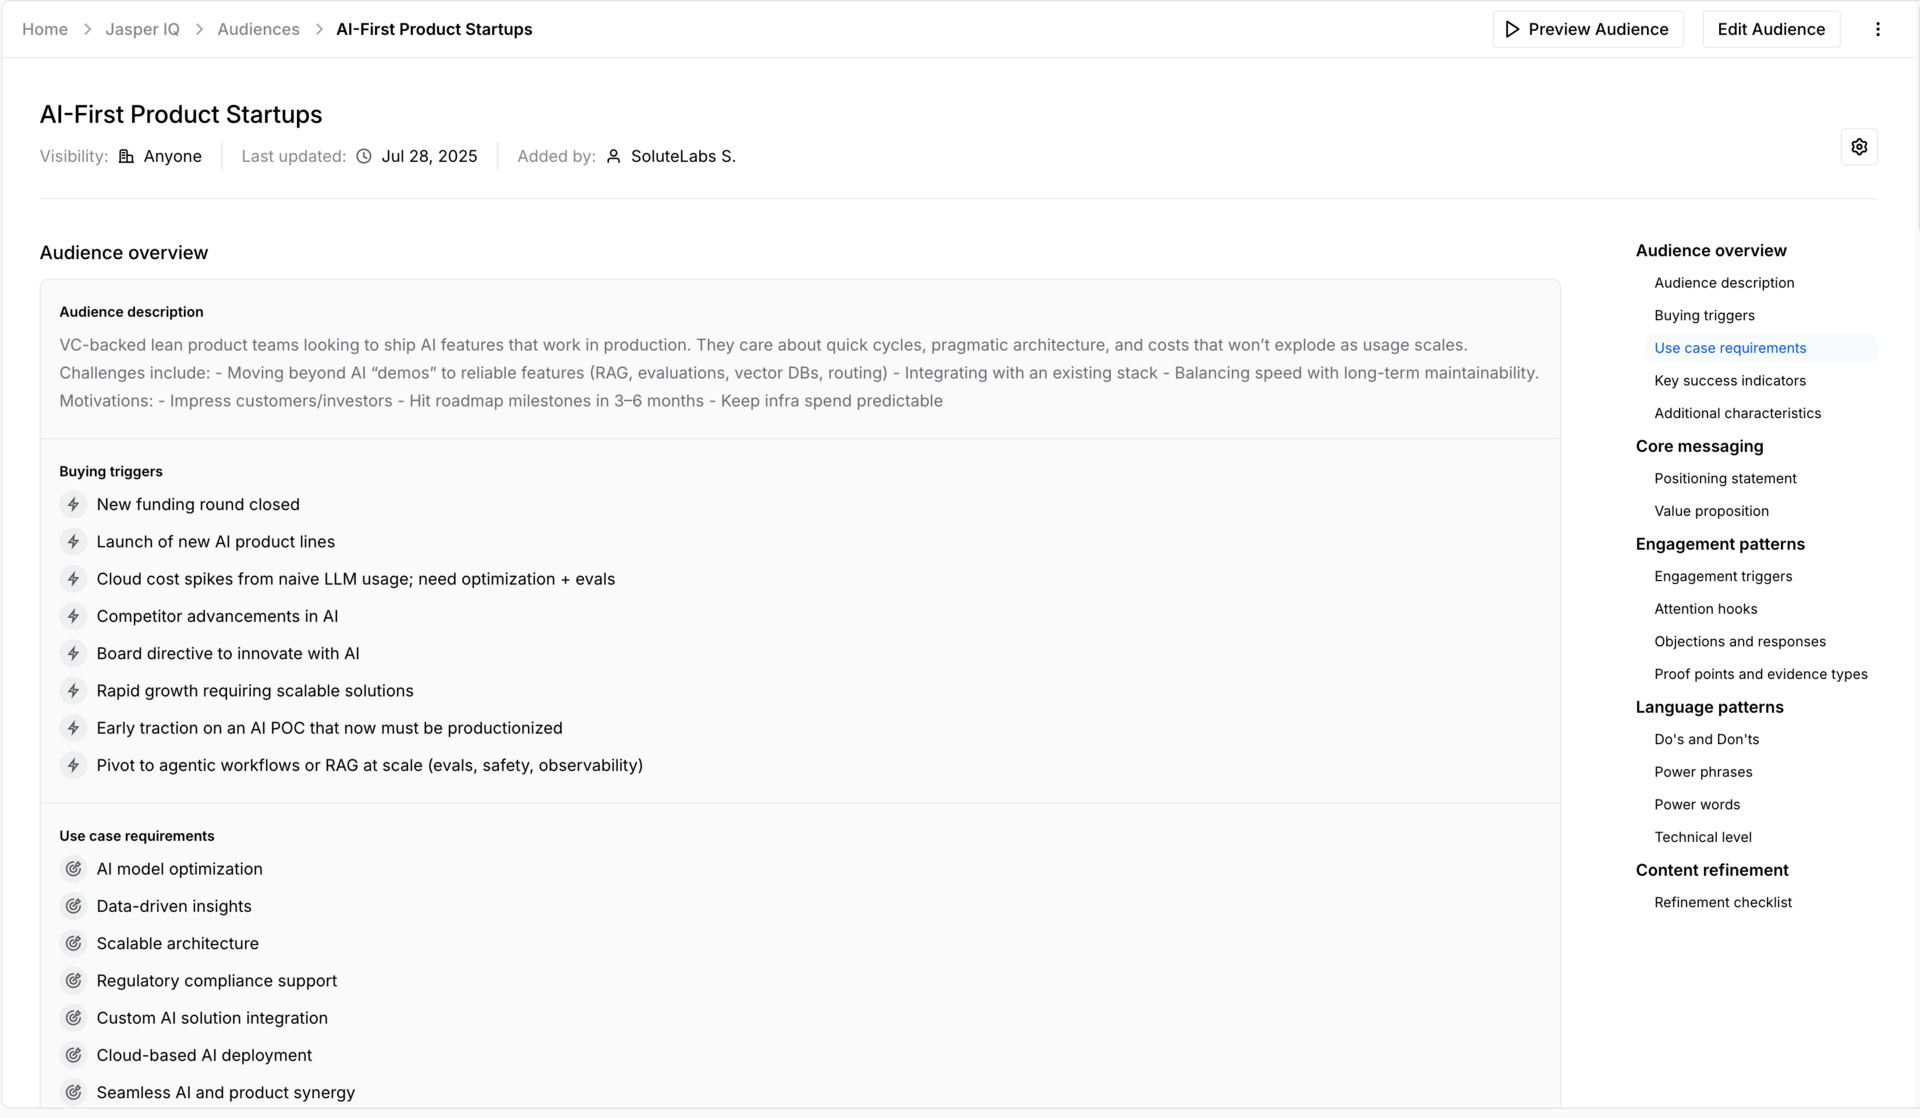This screenshot has height=1118, width=1920.
Task: Click target icon beside Cloud-based AI deployment
Action: (73, 1055)
